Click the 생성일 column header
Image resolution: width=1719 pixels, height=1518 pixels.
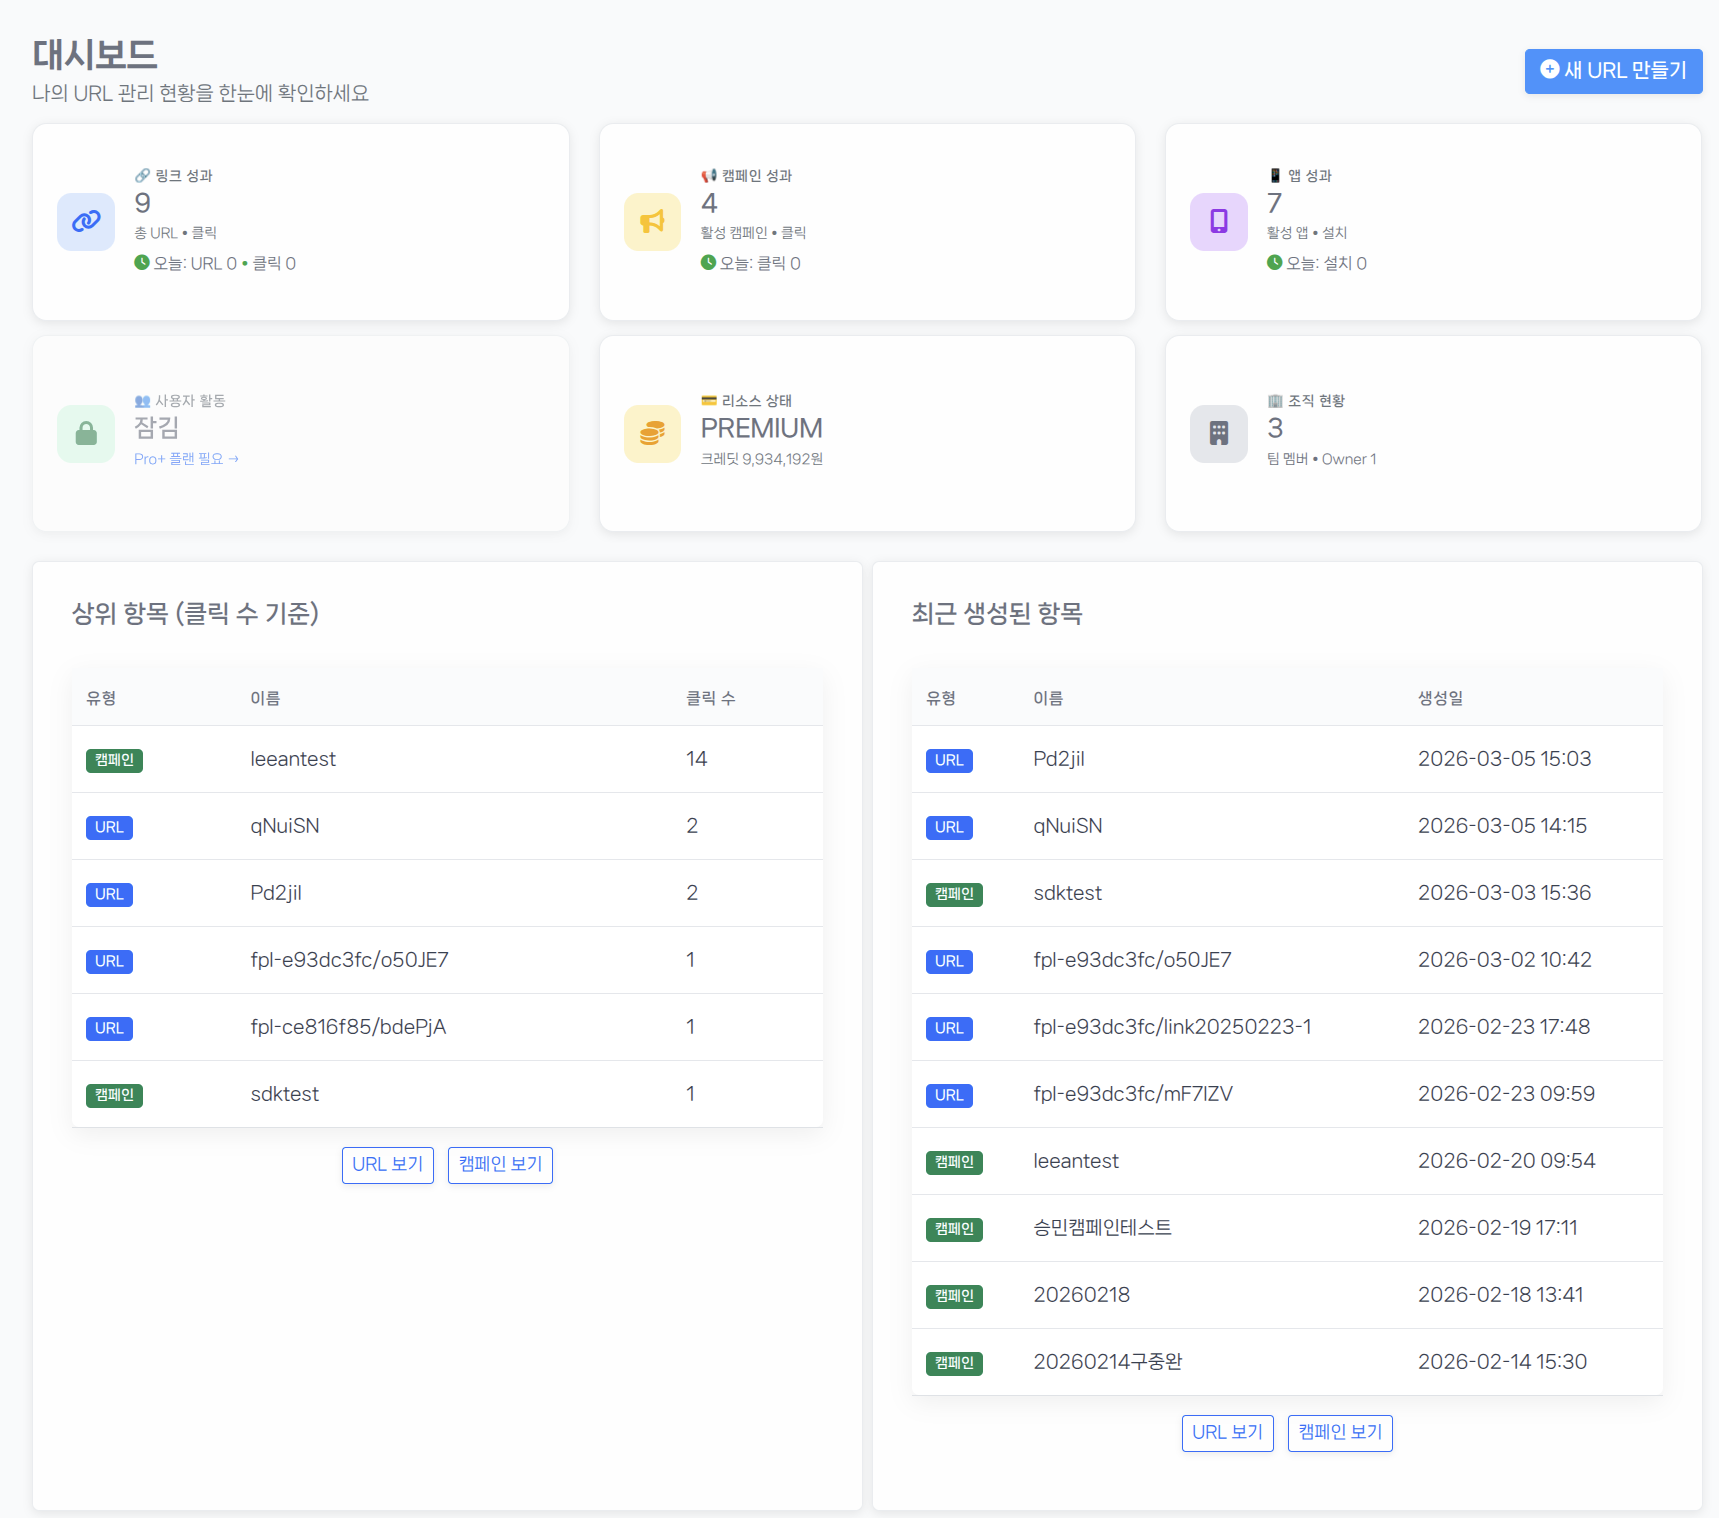click(1440, 698)
